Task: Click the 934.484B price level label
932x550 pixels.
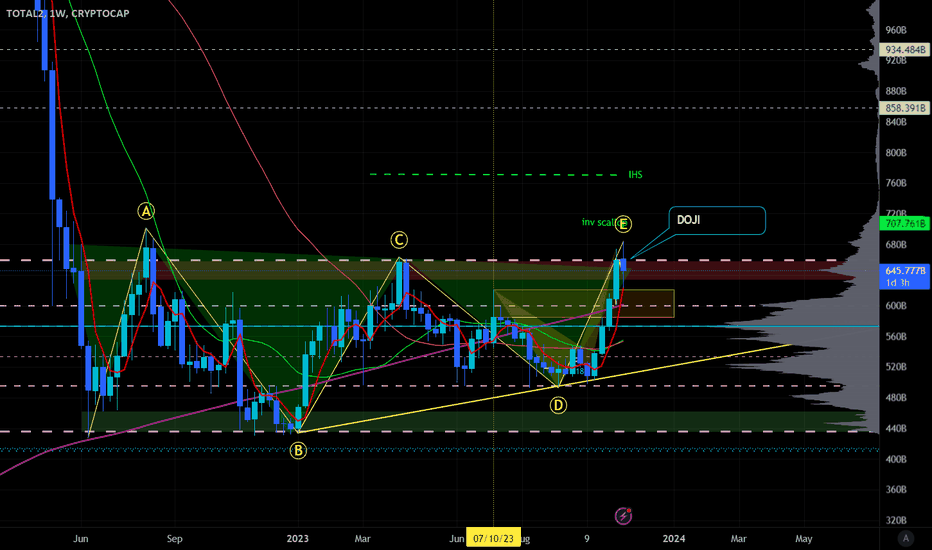Action: pos(904,50)
